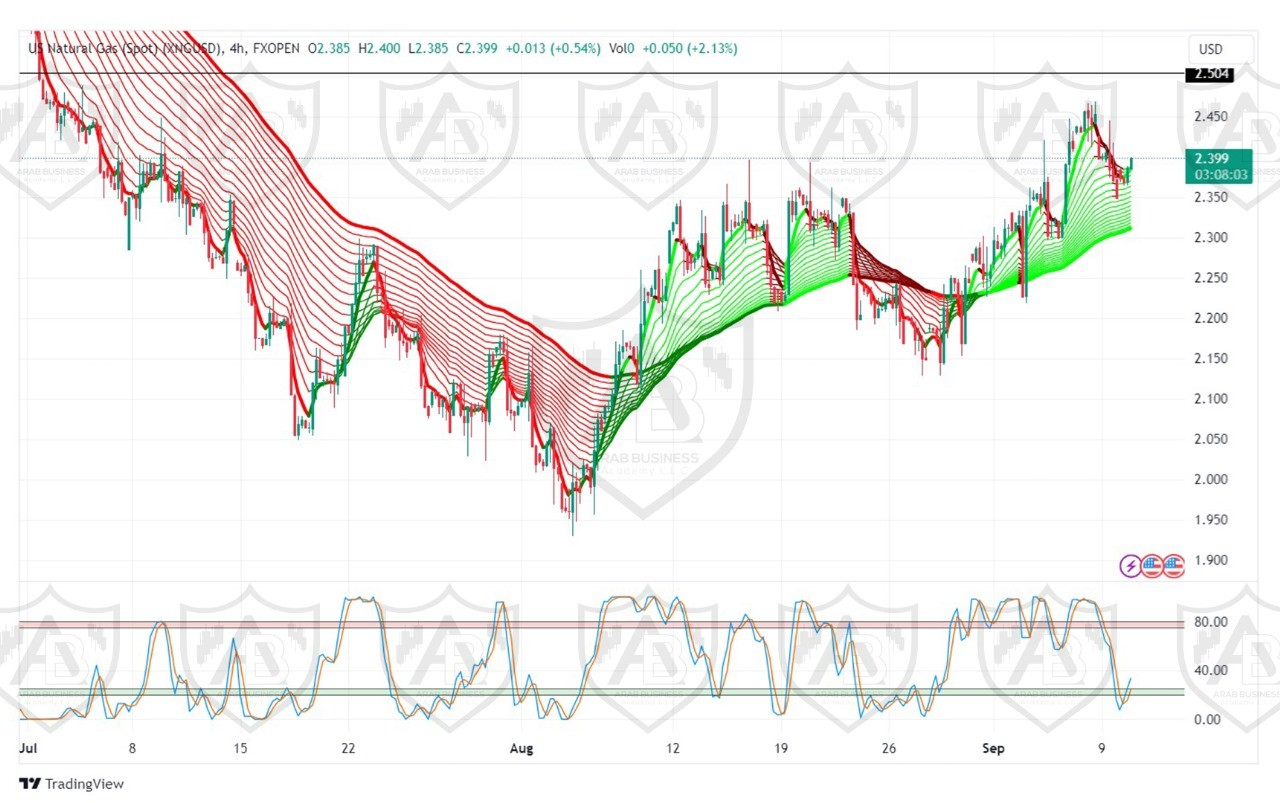Click the 22 date axis label
The image size is (1280, 803).
coord(347,748)
